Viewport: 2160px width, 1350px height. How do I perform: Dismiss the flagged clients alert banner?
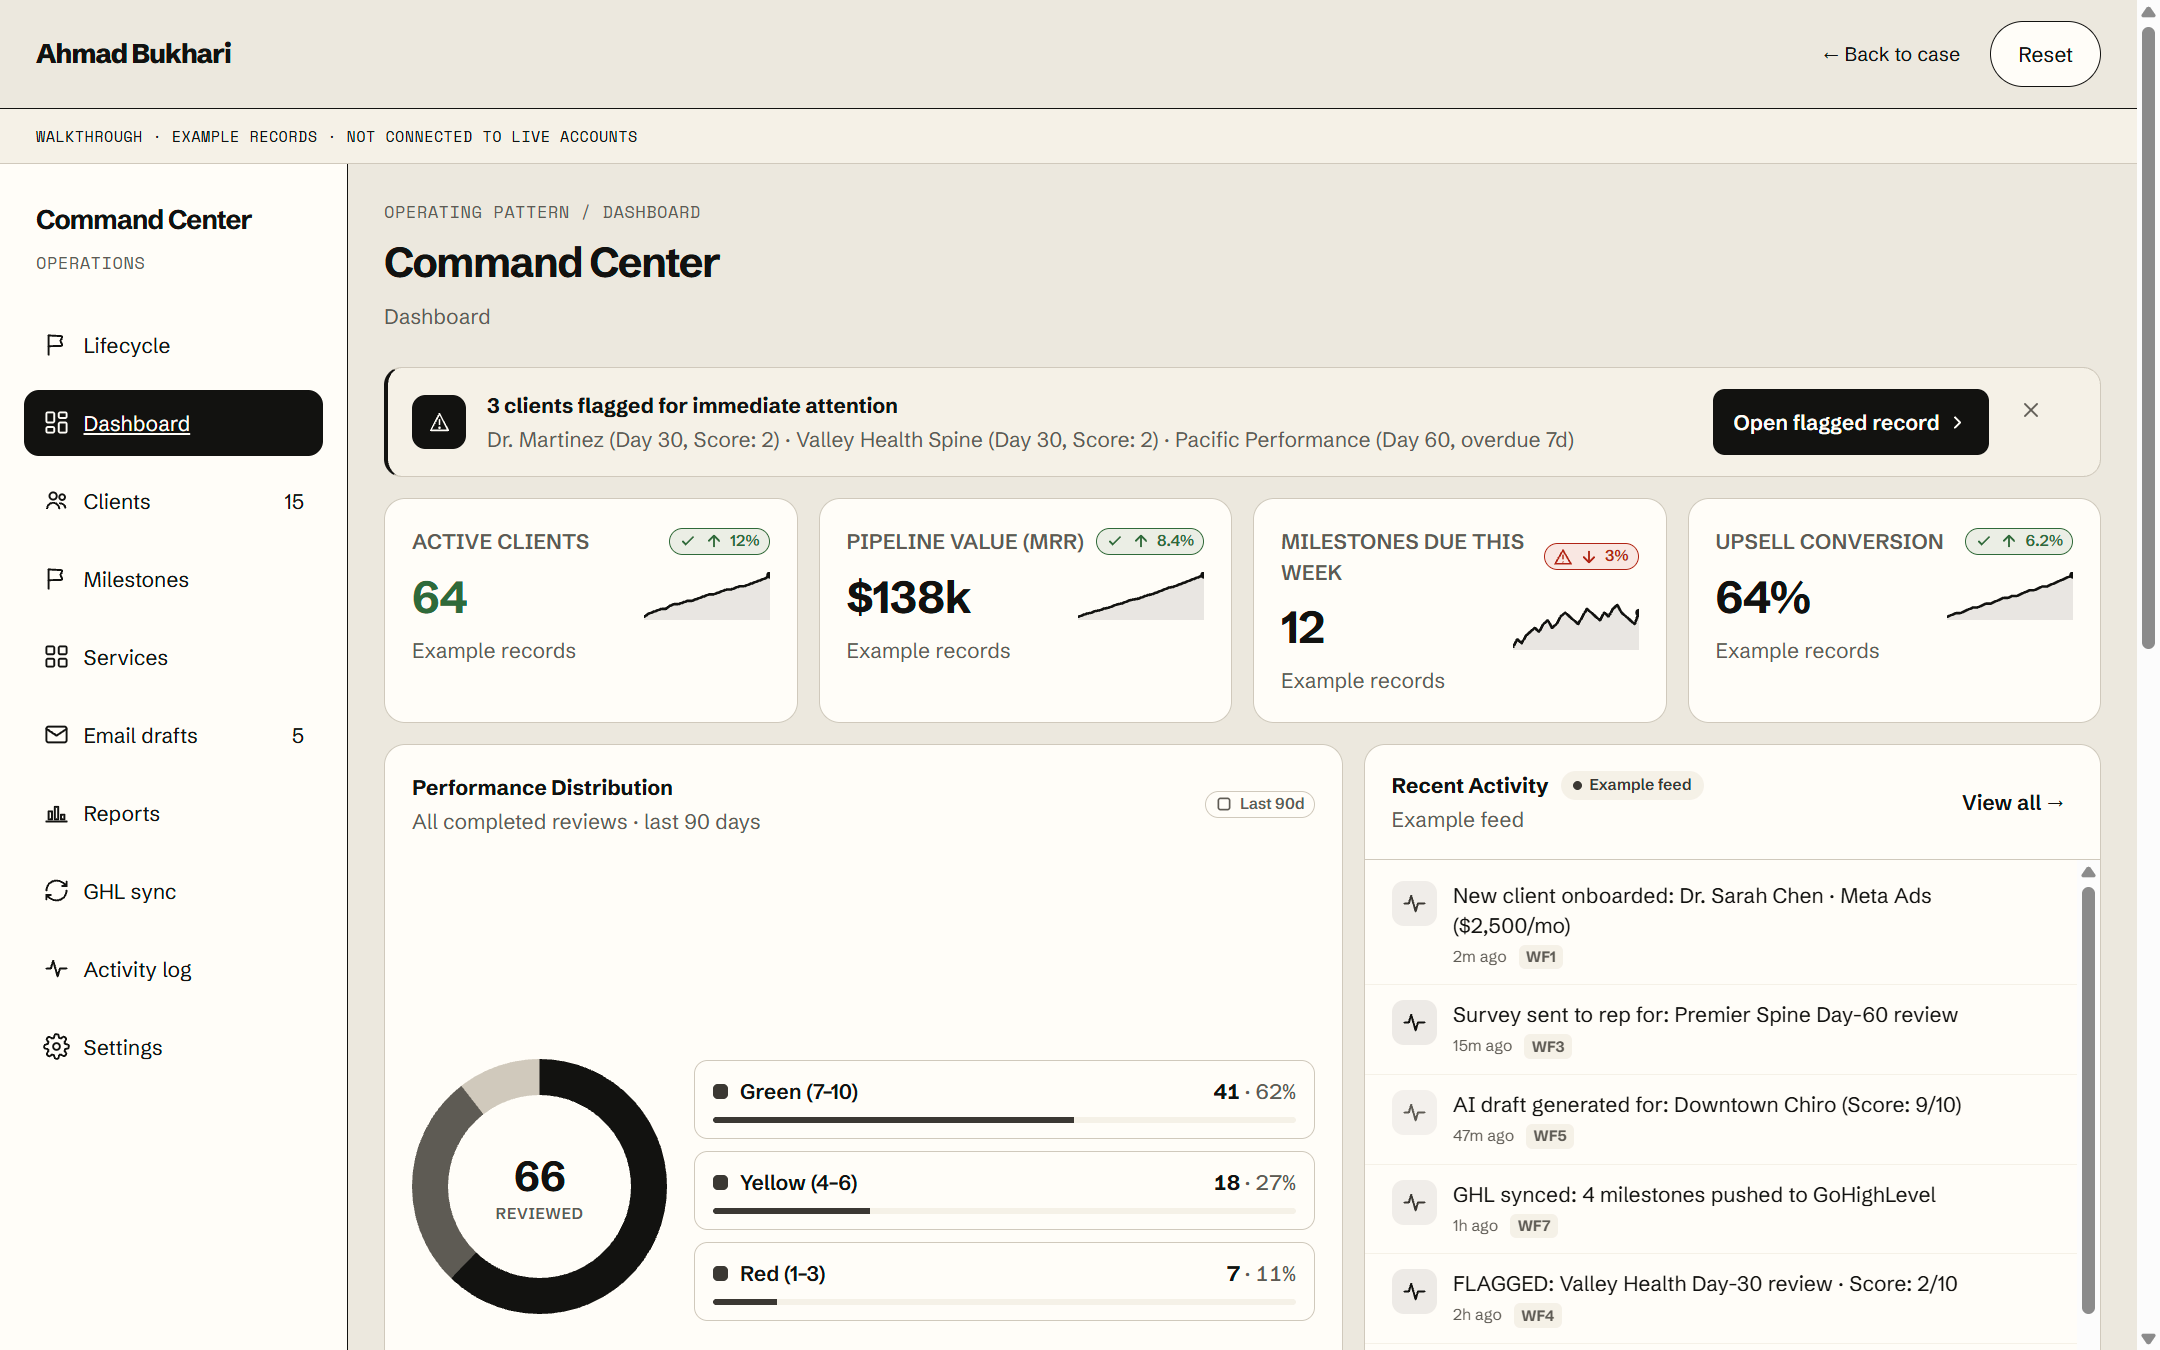tap(2031, 410)
